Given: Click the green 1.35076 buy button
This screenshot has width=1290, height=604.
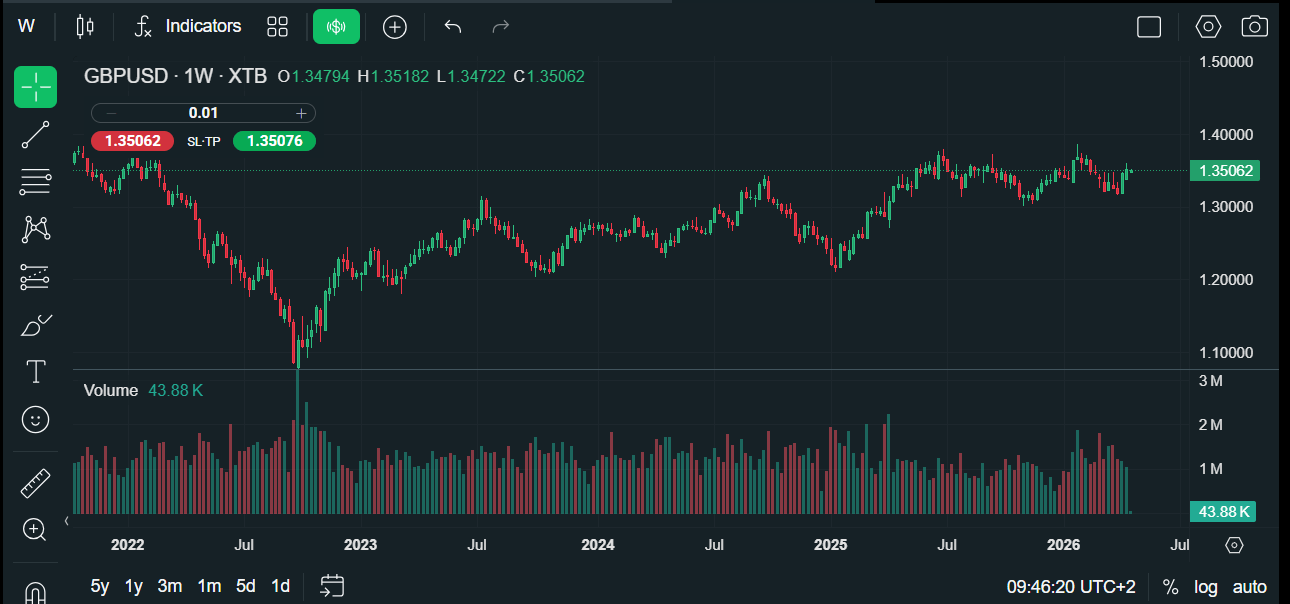Looking at the screenshot, I should pyautogui.click(x=274, y=141).
